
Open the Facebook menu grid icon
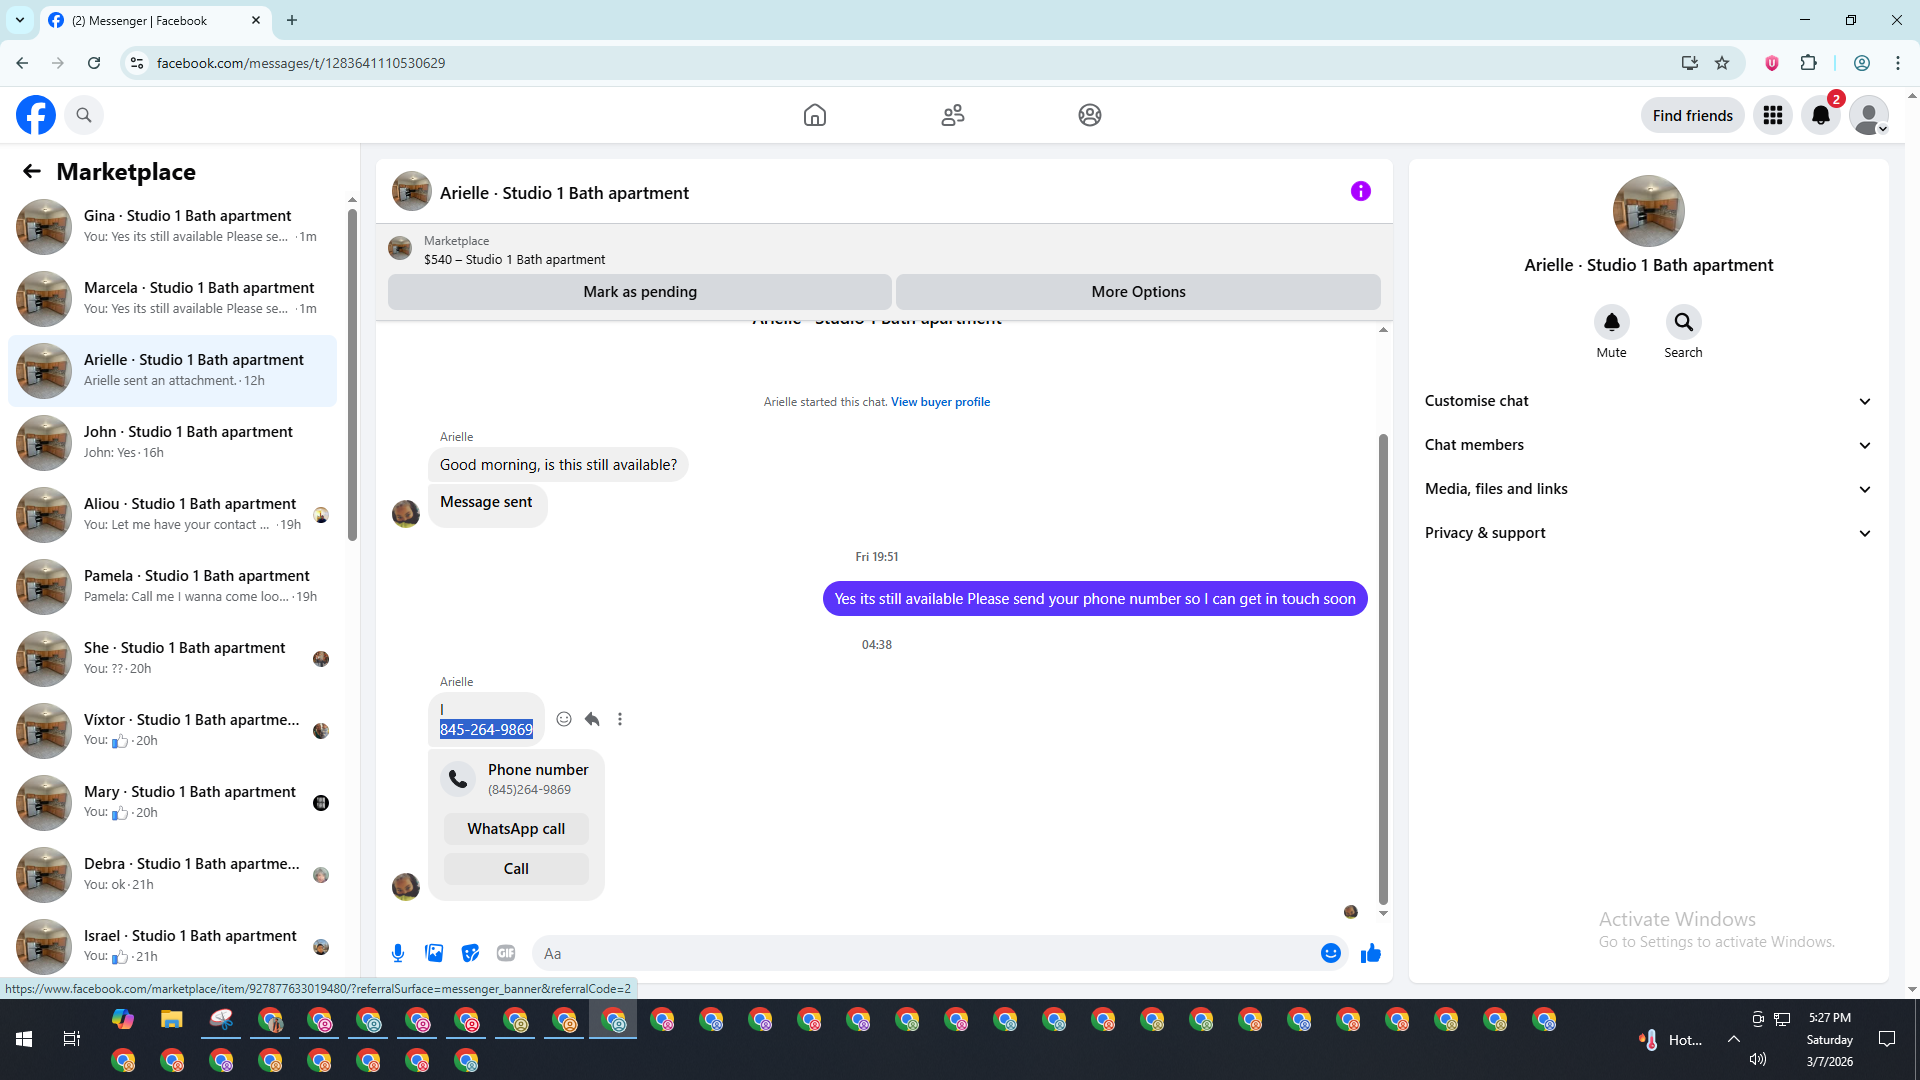[x=1773, y=115]
